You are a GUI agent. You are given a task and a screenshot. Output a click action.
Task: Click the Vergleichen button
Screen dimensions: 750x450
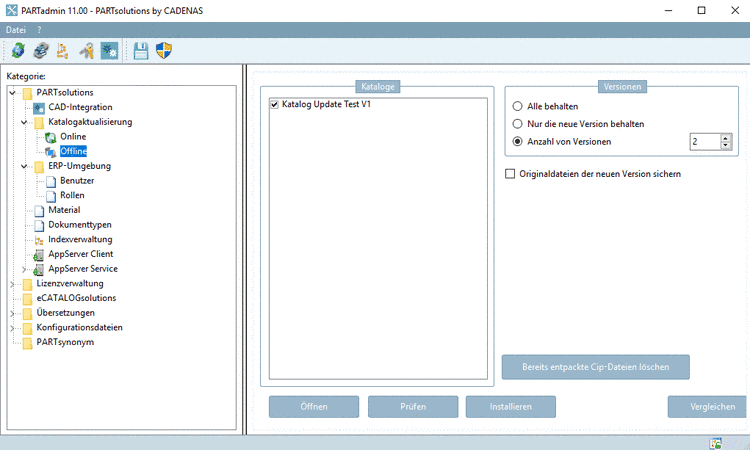pos(708,406)
